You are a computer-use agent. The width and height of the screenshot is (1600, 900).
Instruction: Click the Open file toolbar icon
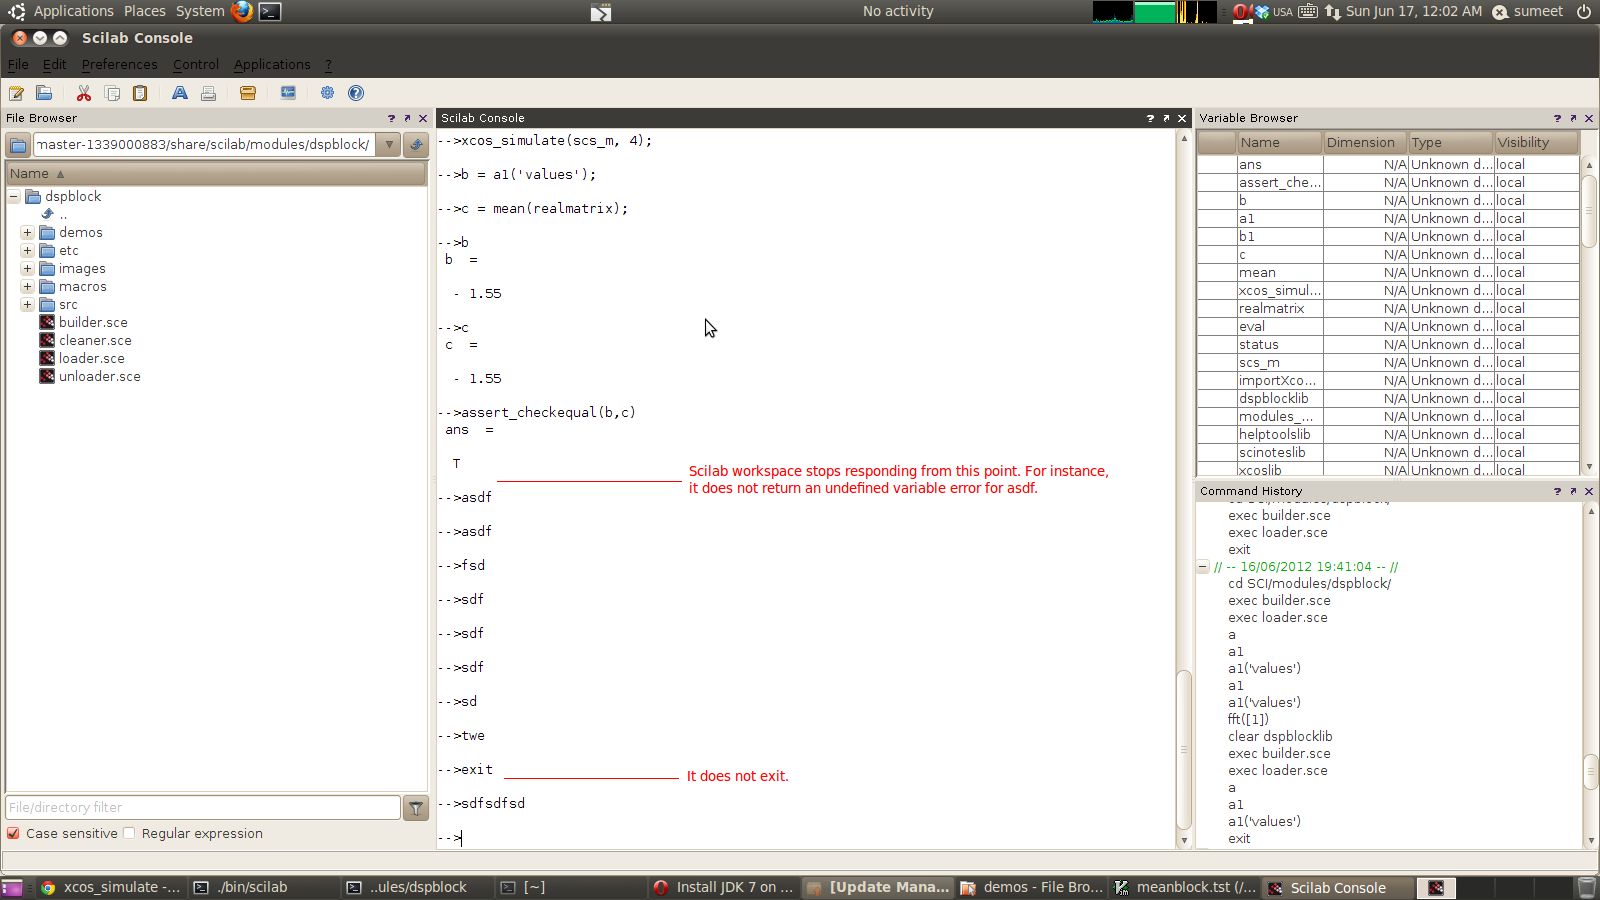click(44, 93)
